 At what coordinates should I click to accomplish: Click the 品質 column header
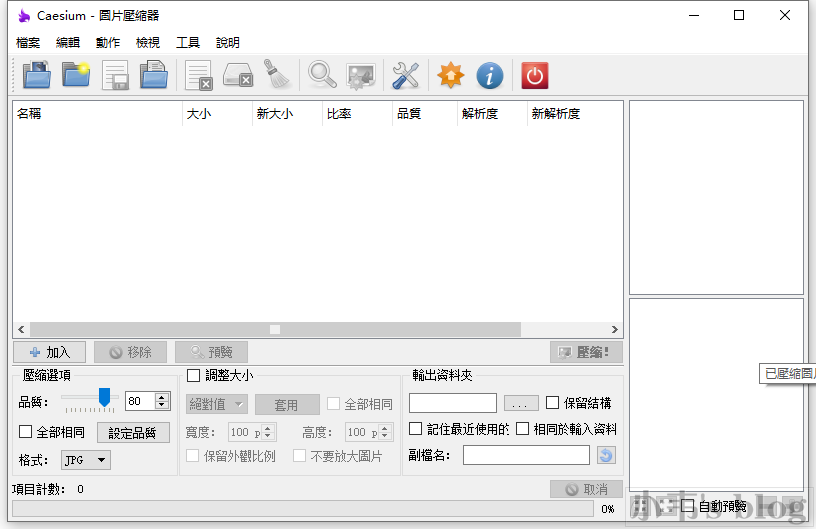click(x=425, y=113)
